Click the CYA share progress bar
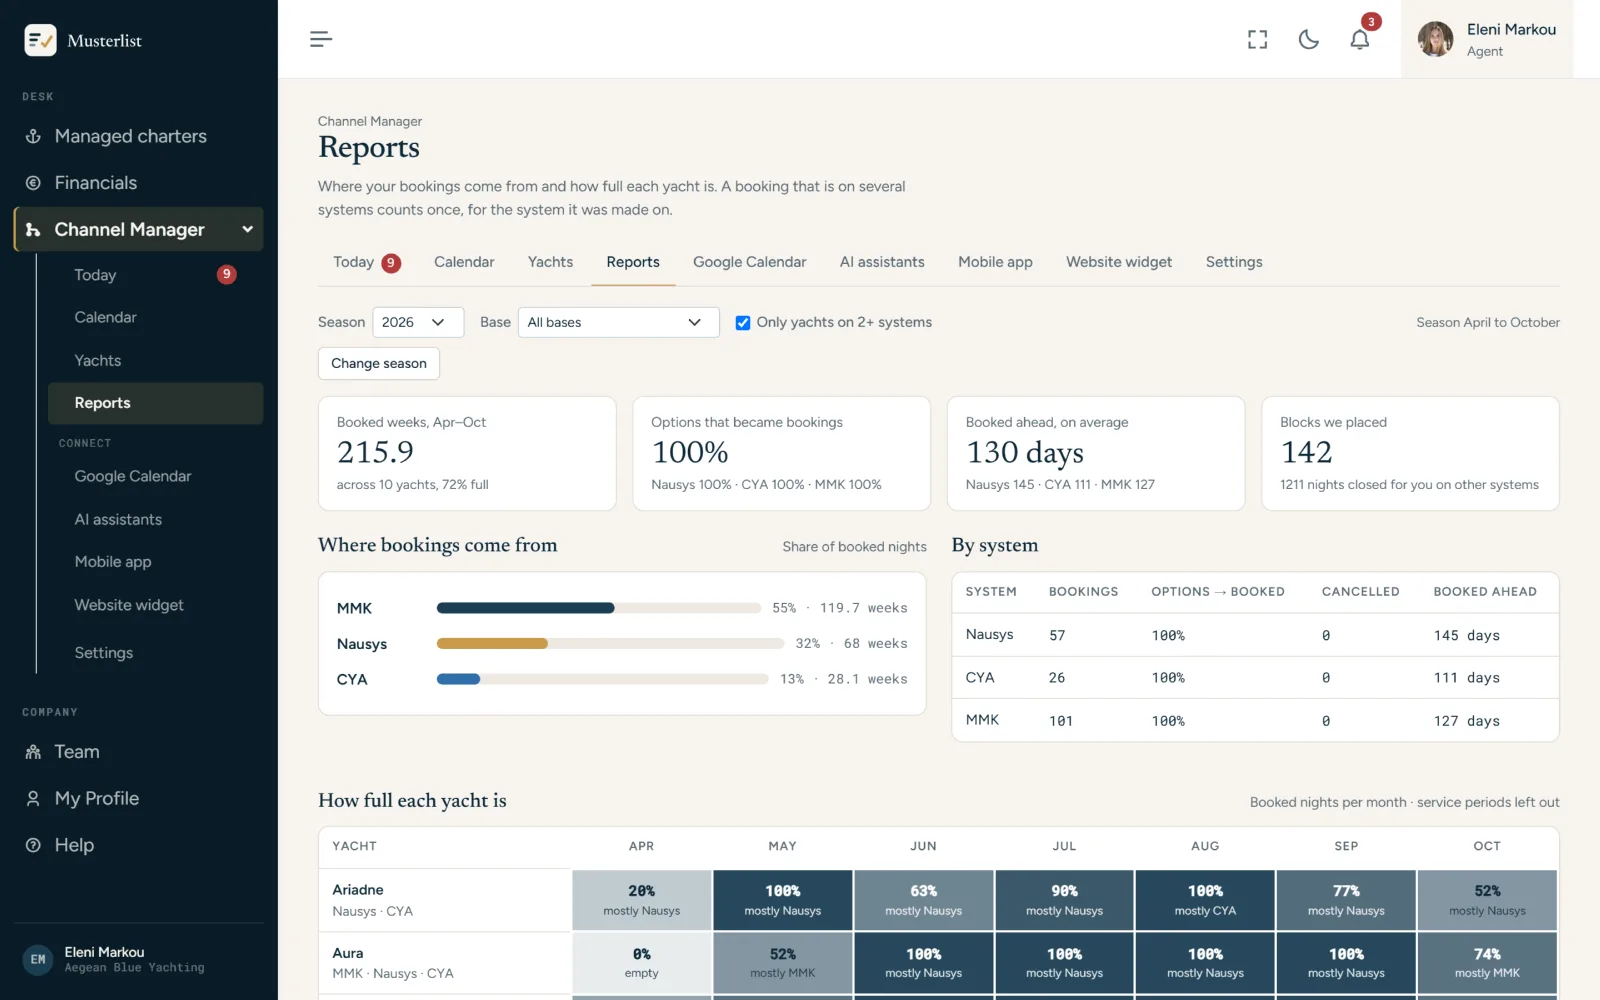This screenshot has width=1600, height=1000. point(603,679)
